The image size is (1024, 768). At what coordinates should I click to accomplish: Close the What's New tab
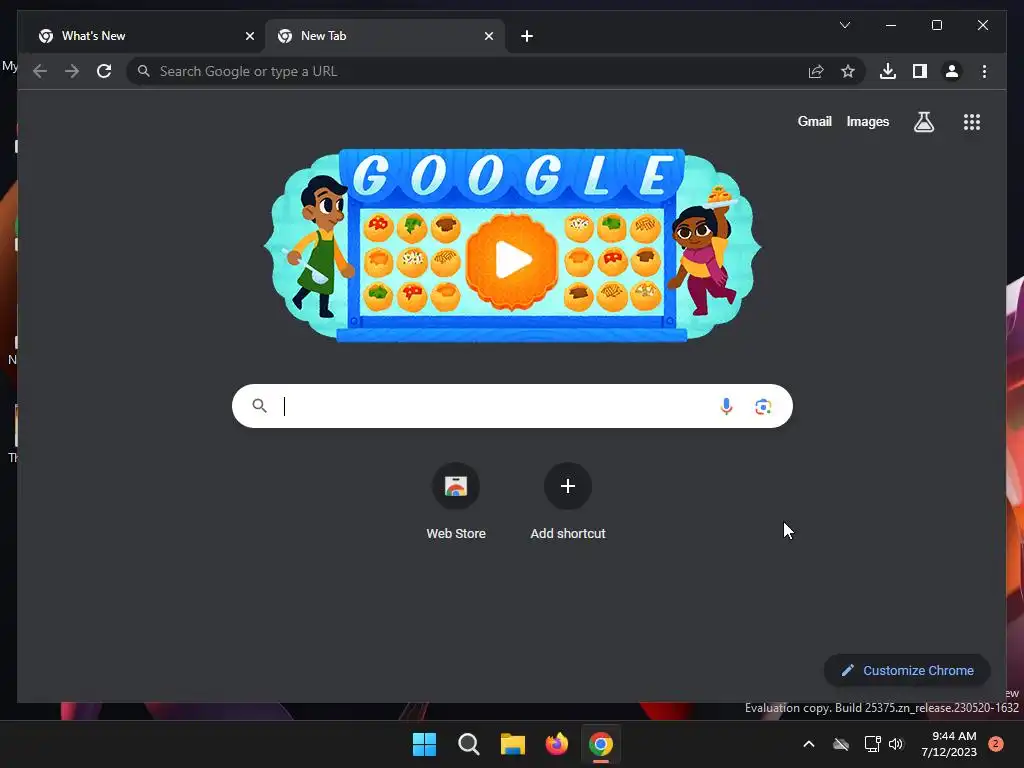[x=249, y=36]
